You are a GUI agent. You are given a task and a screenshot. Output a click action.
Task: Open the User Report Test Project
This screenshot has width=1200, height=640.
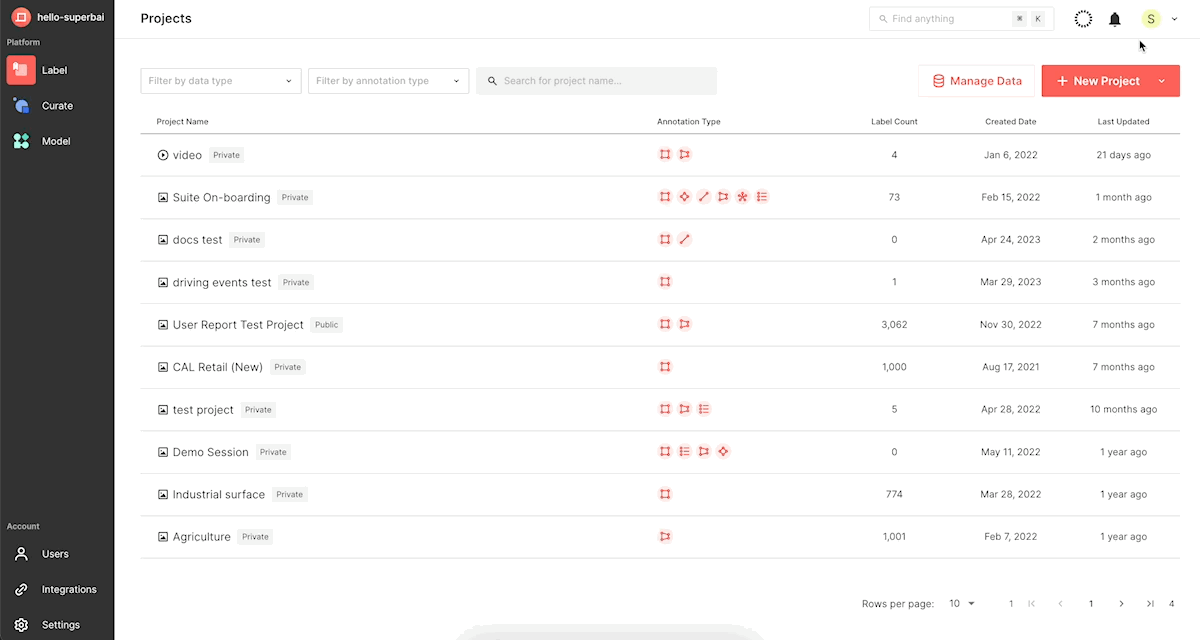pos(238,325)
